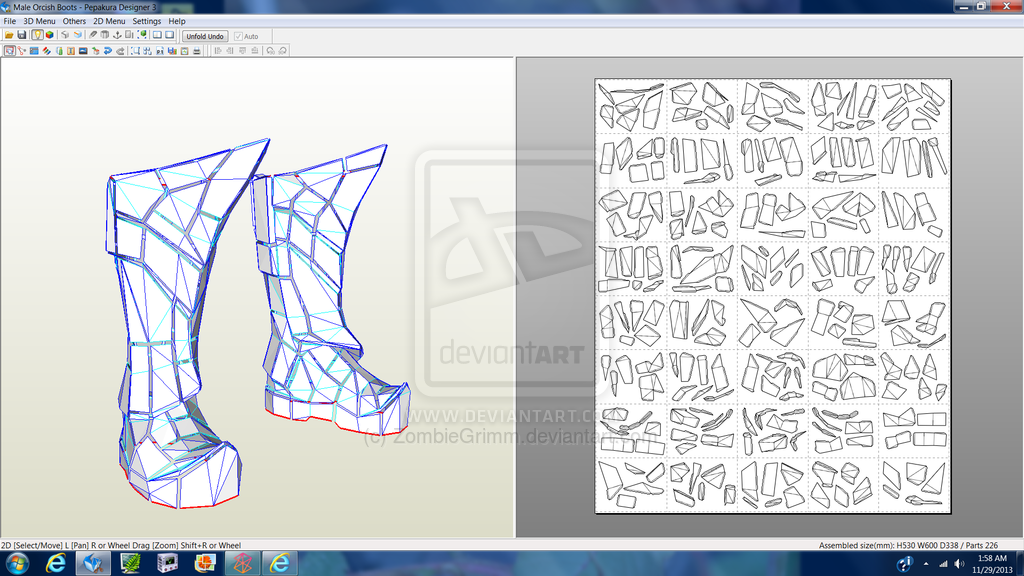Screen dimensions: 1024x576
Task: Click the grayed align-right icon
Action: [230, 50]
